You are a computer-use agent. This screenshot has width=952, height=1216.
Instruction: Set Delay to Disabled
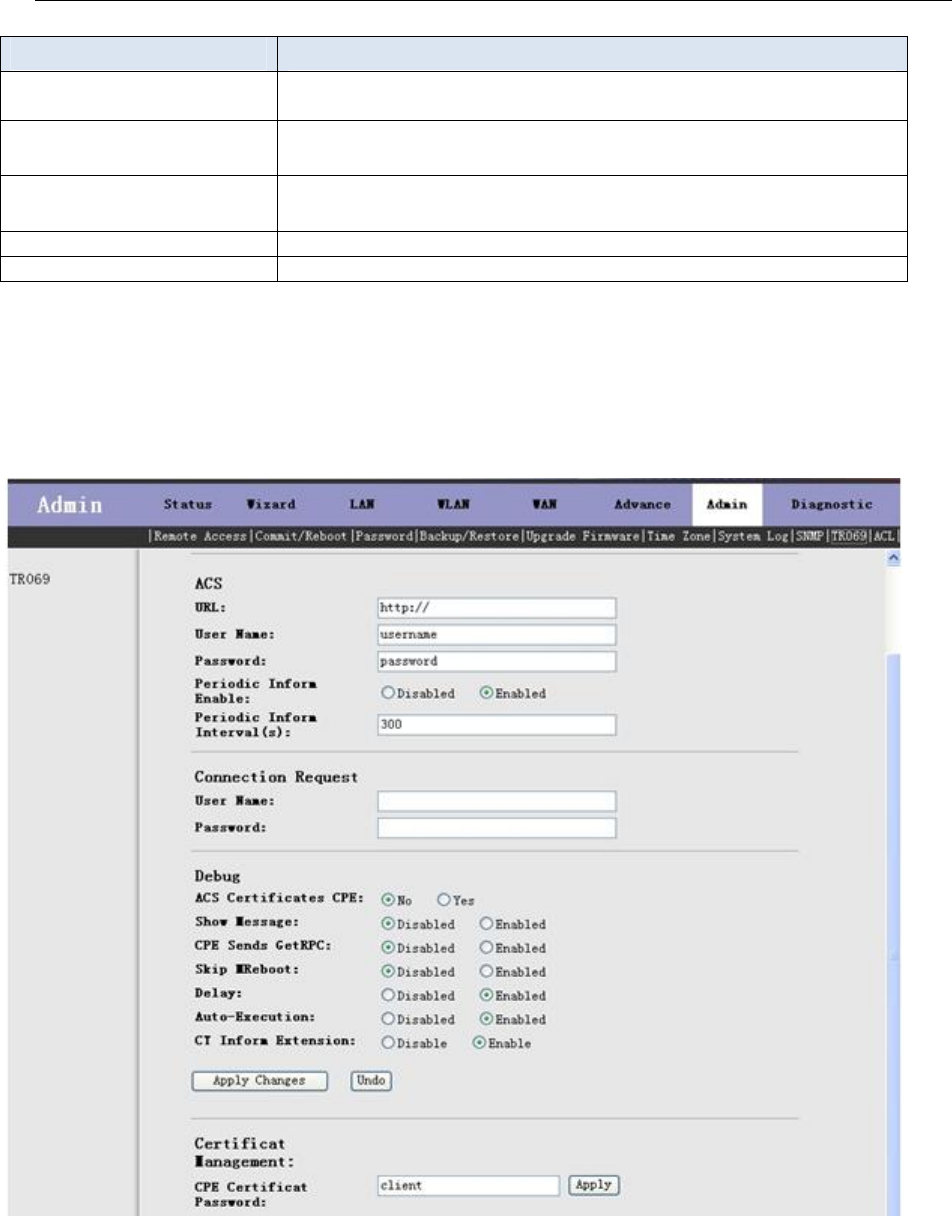tap(386, 996)
